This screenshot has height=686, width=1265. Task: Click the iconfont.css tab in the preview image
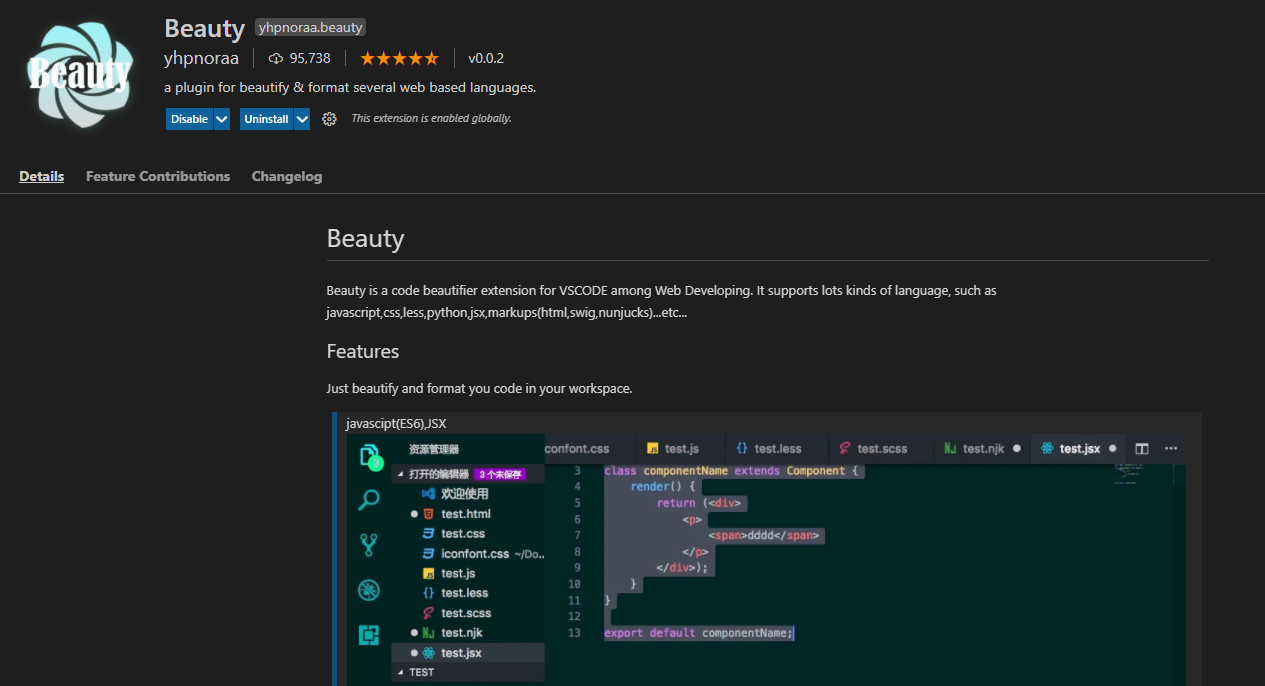(577, 448)
